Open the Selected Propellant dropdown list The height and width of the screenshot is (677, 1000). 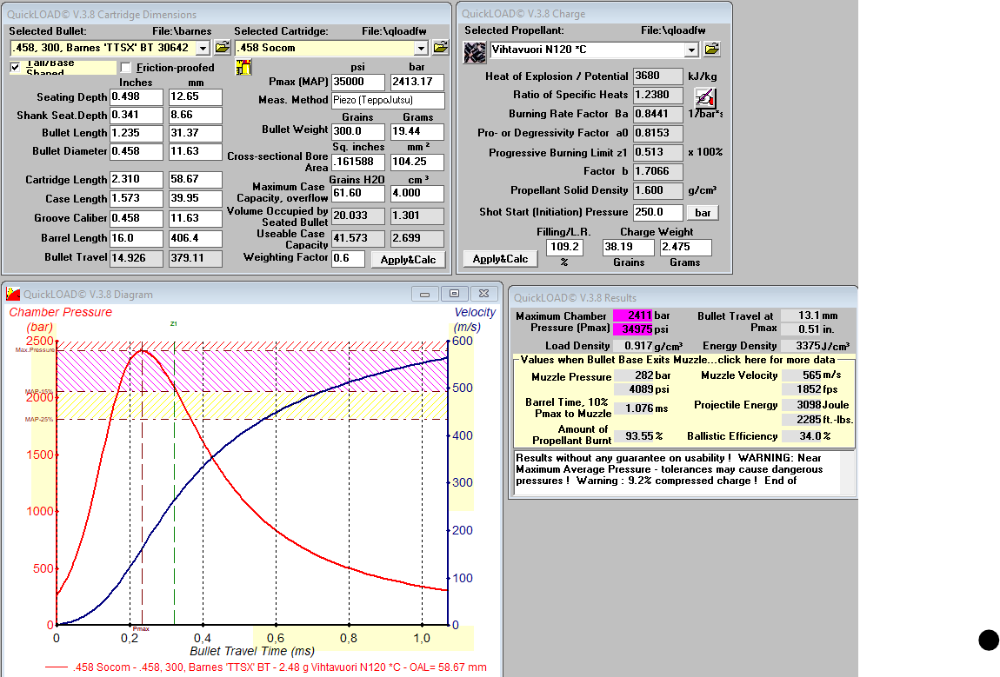(x=692, y=50)
